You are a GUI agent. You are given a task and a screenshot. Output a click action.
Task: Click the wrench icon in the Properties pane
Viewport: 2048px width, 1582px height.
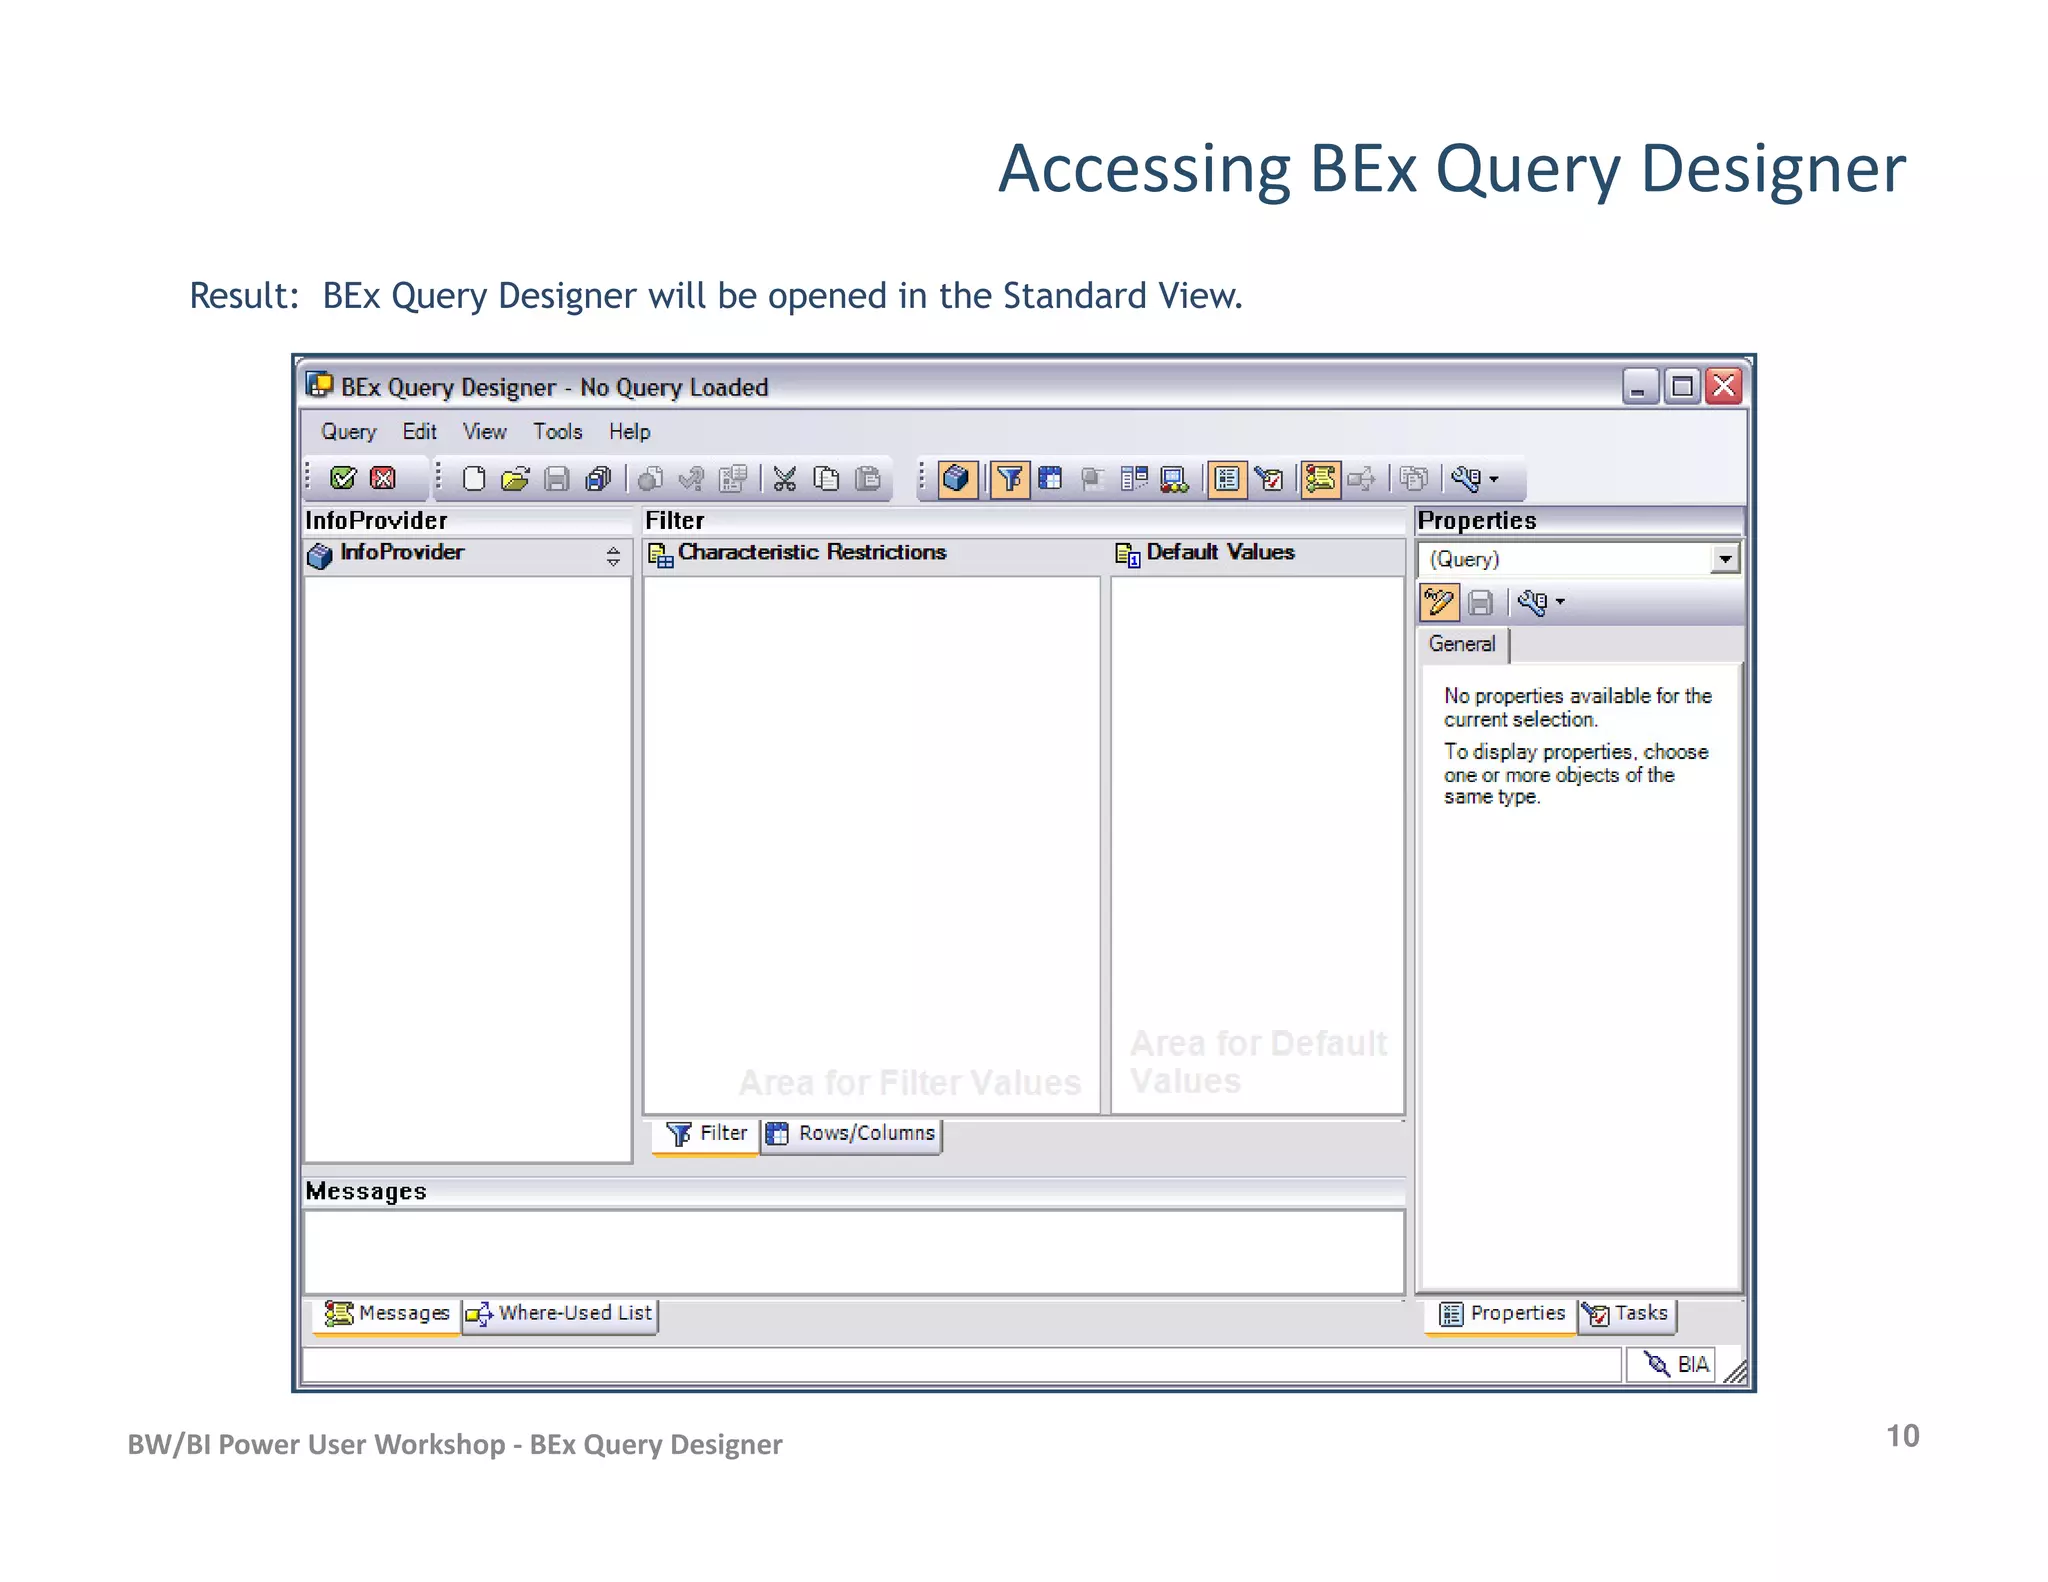point(1532,603)
